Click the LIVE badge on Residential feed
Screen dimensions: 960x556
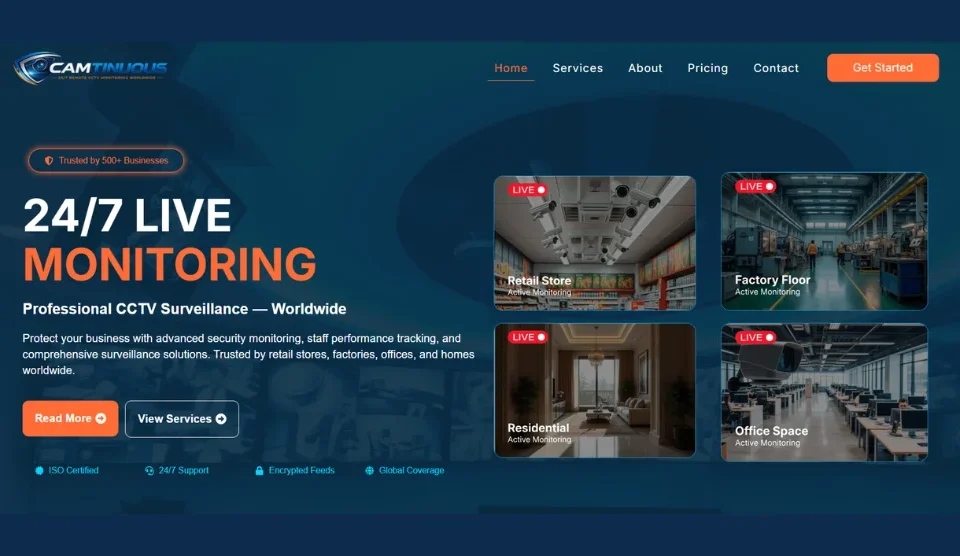[x=527, y=337]
